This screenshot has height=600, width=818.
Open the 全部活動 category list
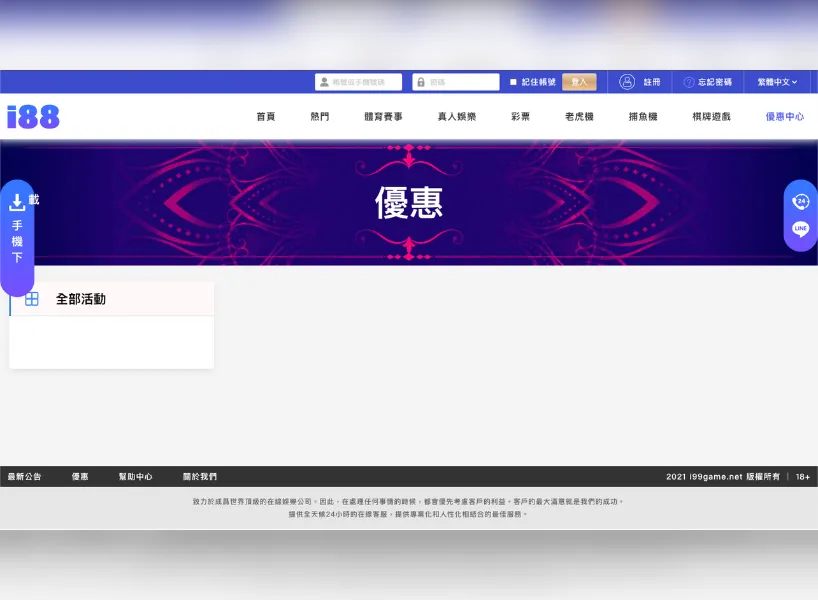[80, 299]
